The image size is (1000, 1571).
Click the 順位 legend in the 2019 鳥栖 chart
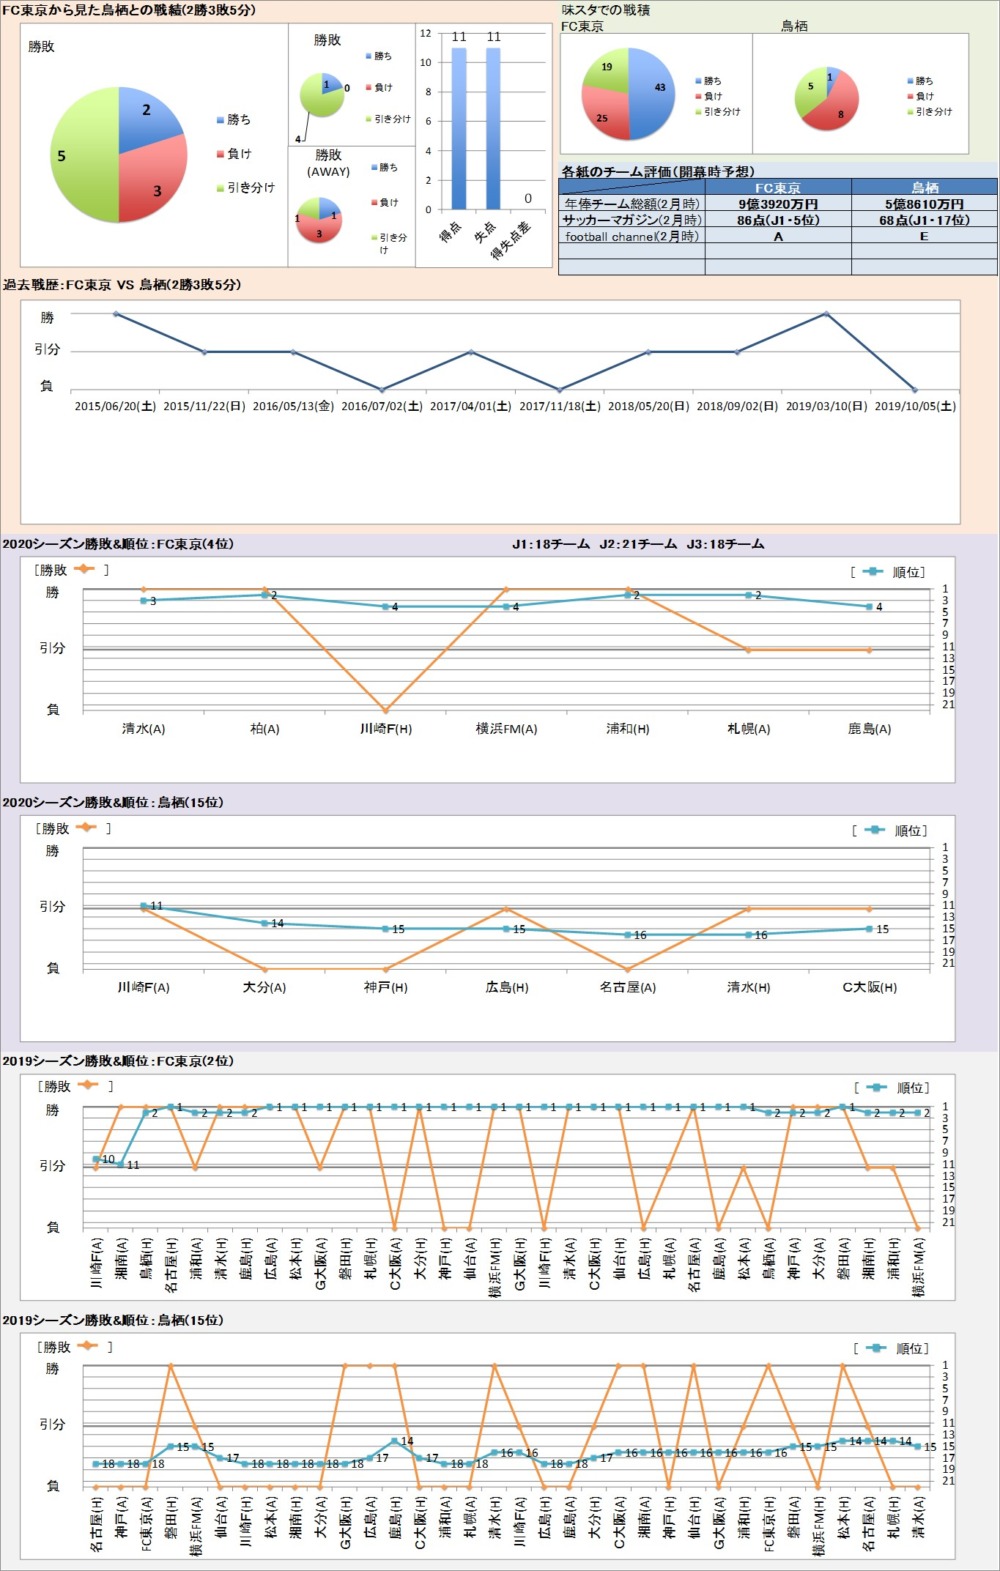point(892,1348)
